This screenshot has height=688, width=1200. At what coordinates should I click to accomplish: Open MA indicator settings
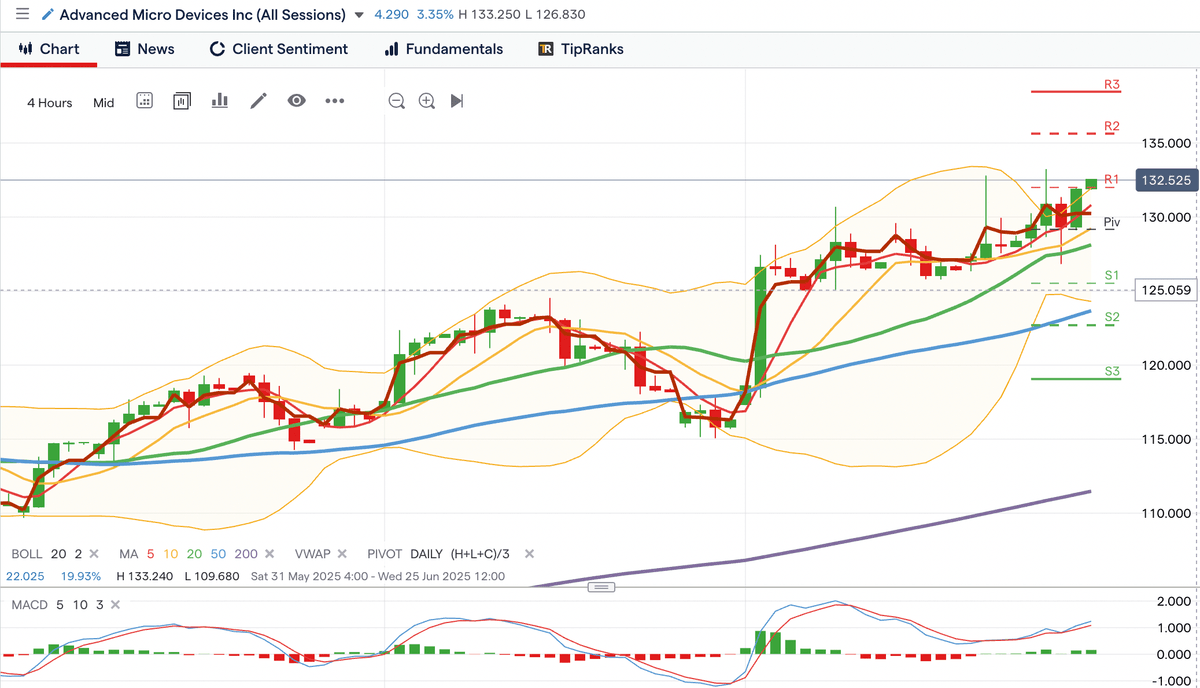pyautogui.click(x=129, y=553)
